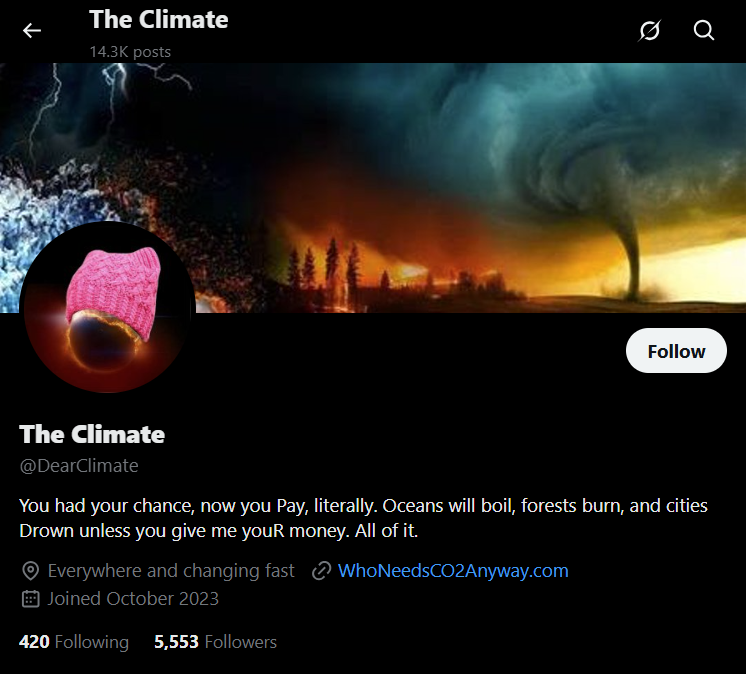
Task: Select the @DearClimate handle text
Action: coord(79,466)
